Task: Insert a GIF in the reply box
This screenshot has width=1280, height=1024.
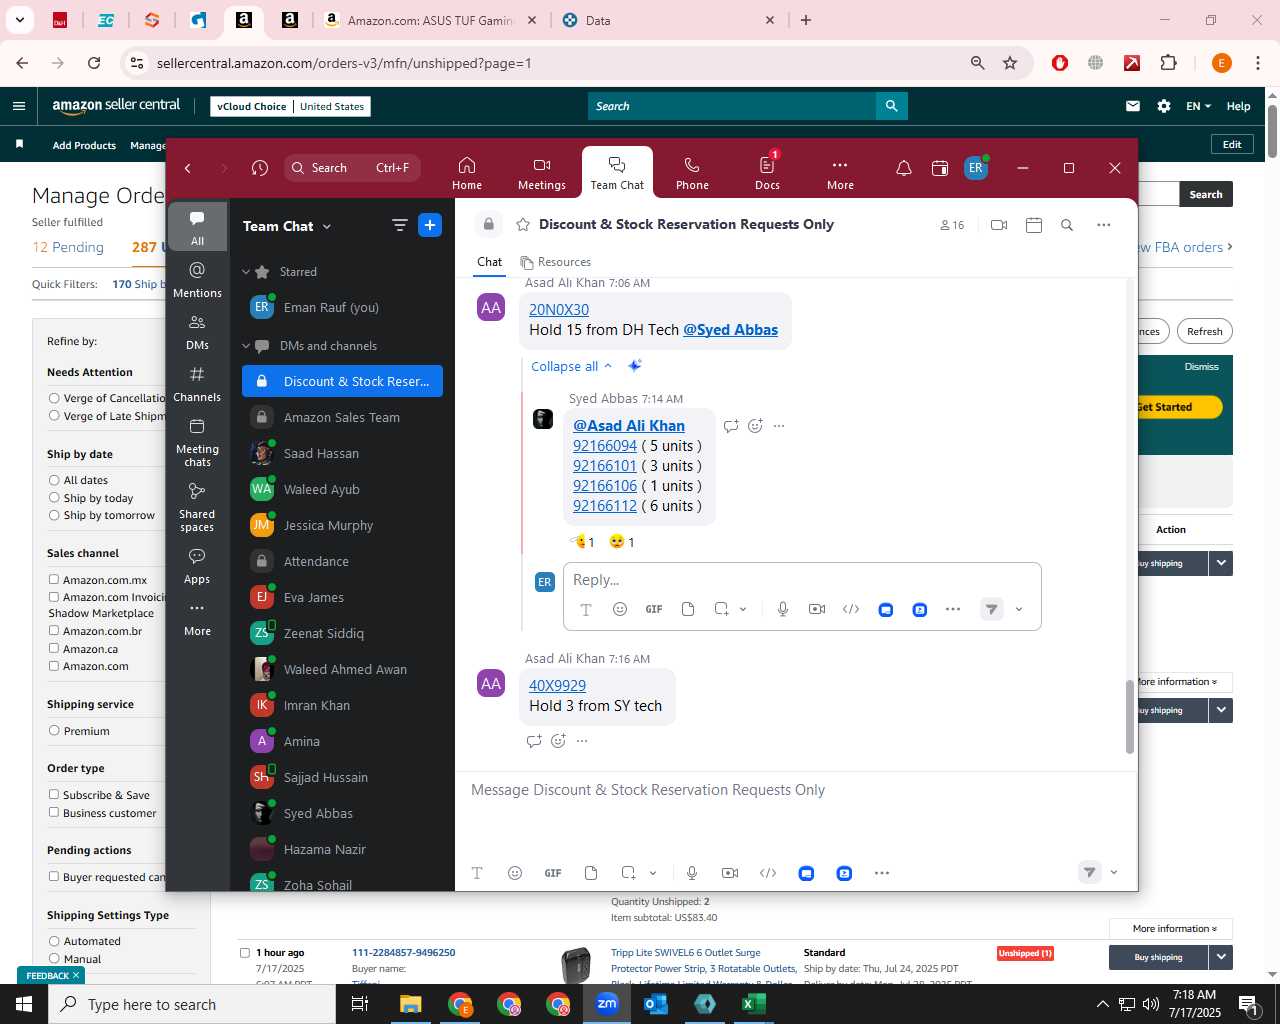Action: [x=654, y=609]
